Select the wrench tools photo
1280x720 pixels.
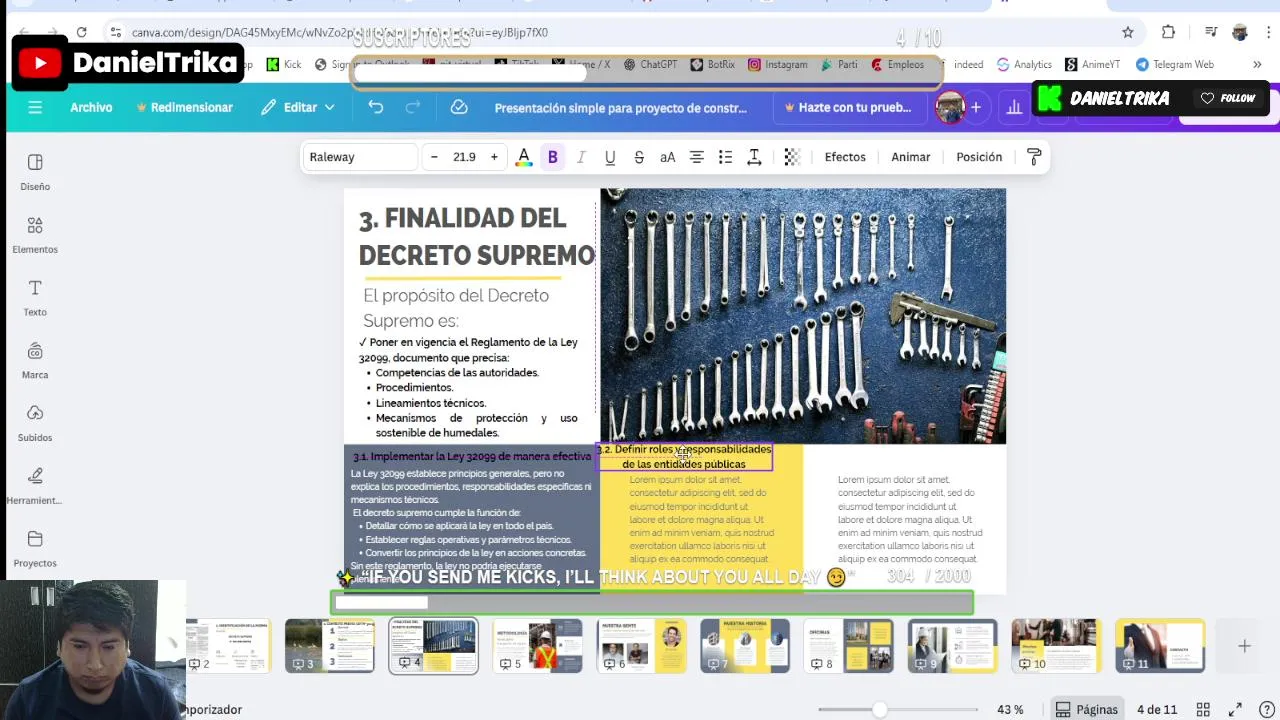pyautogui.click(x=803, y=316)
